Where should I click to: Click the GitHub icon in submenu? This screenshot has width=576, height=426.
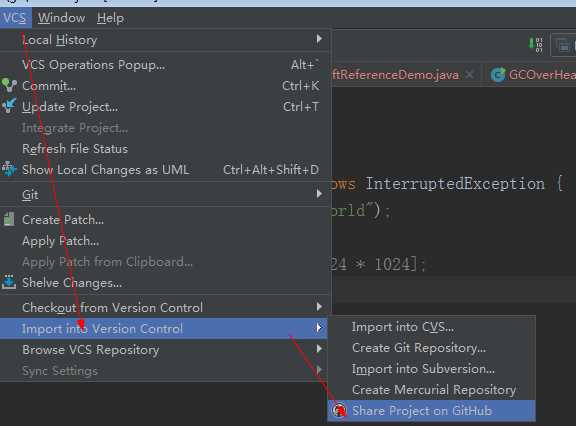tap(339, 410)
